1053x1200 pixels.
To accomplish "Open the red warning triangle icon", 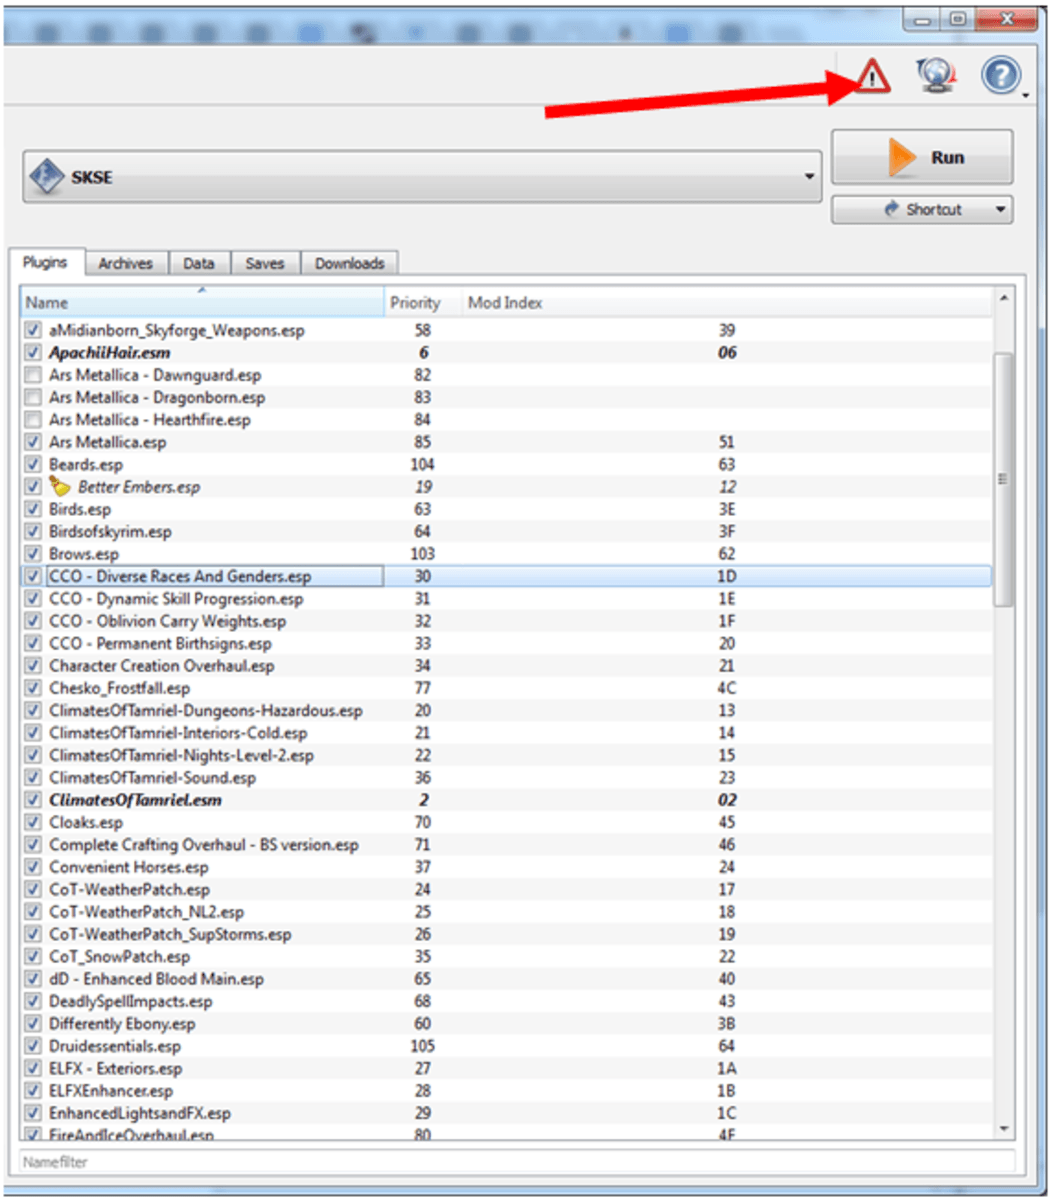I will (x=872, y=76).
